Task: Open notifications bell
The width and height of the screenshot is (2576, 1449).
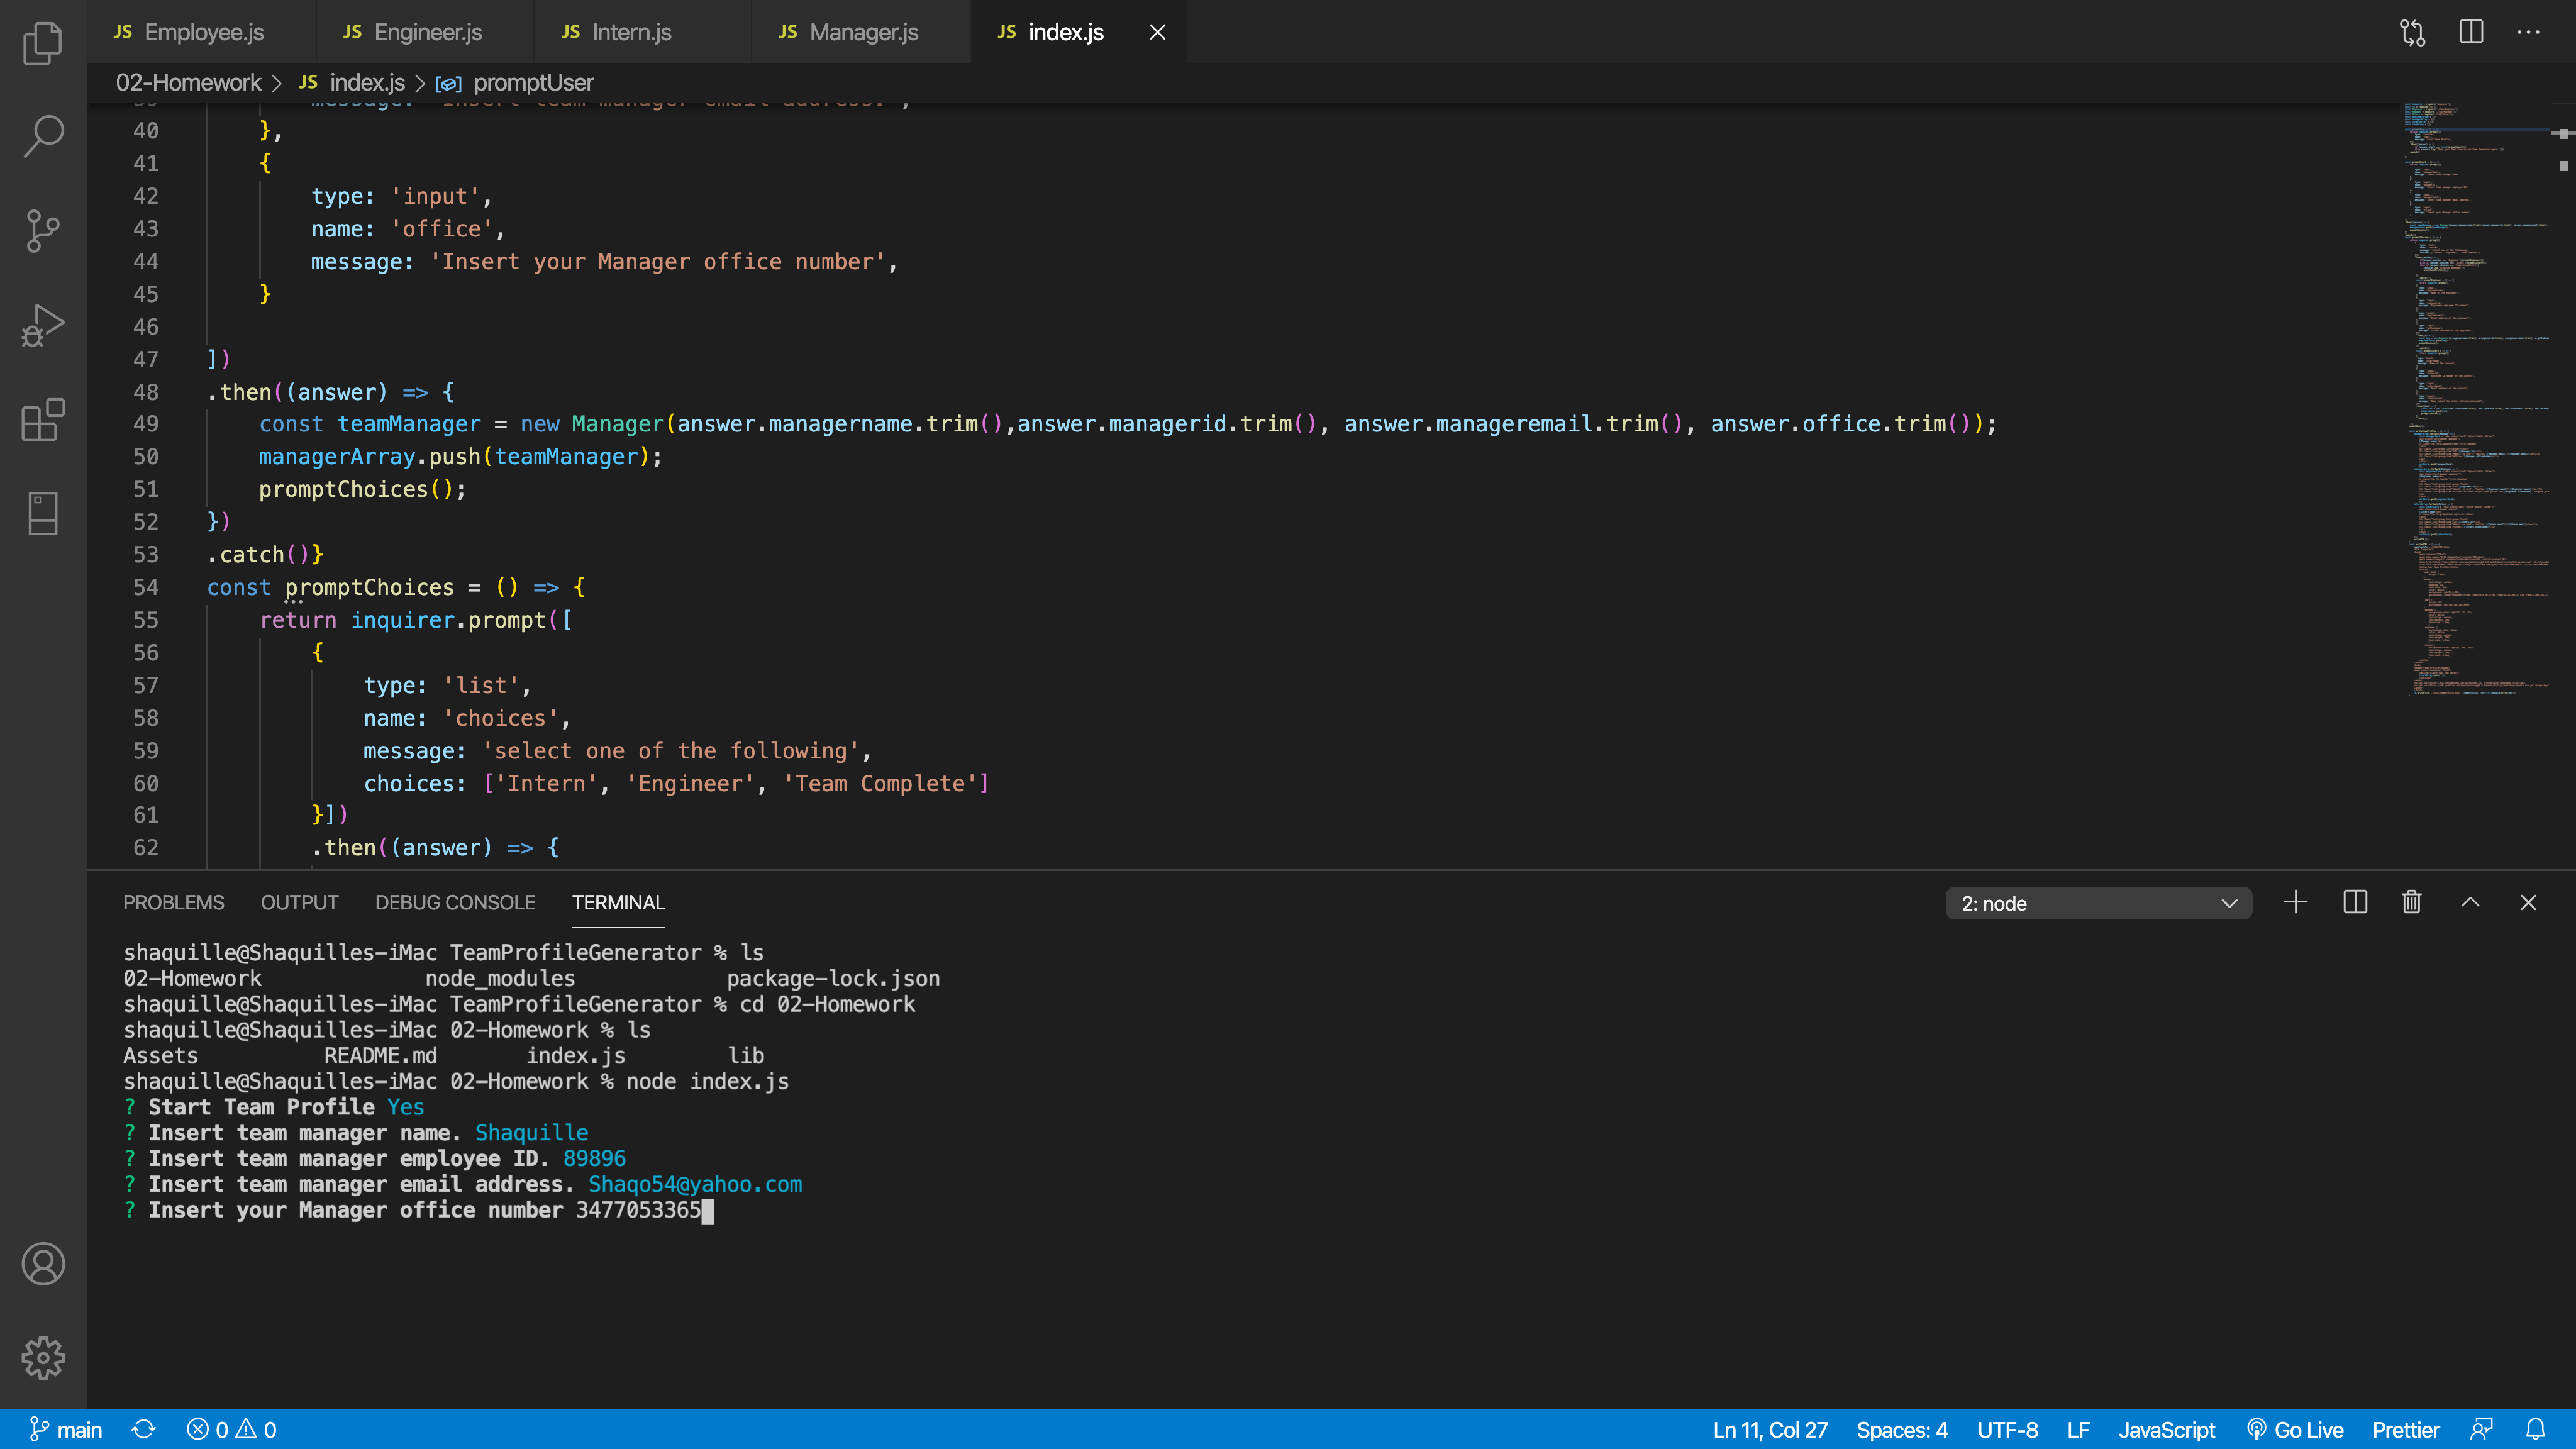Action: click(x=2536, y=1429)
